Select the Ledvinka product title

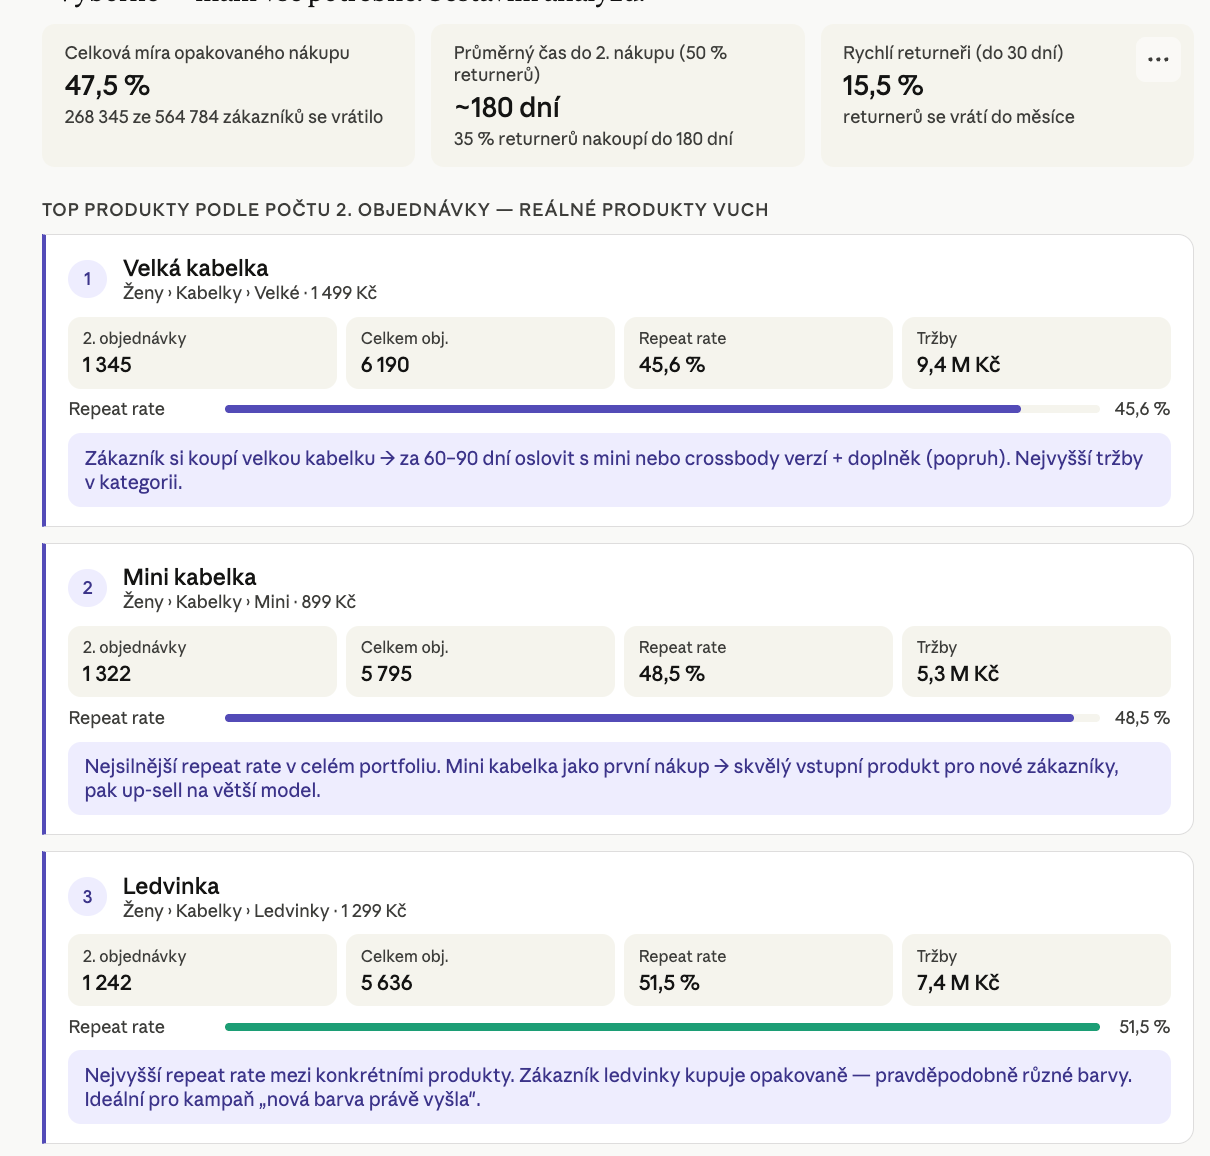click(x=171, y=886)
